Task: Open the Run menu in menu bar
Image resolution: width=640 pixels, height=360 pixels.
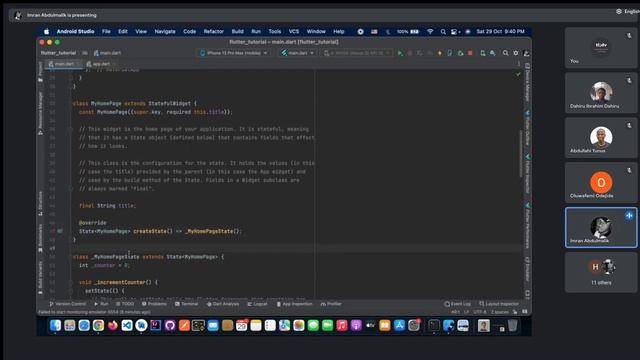Action: tap(256, 31)
